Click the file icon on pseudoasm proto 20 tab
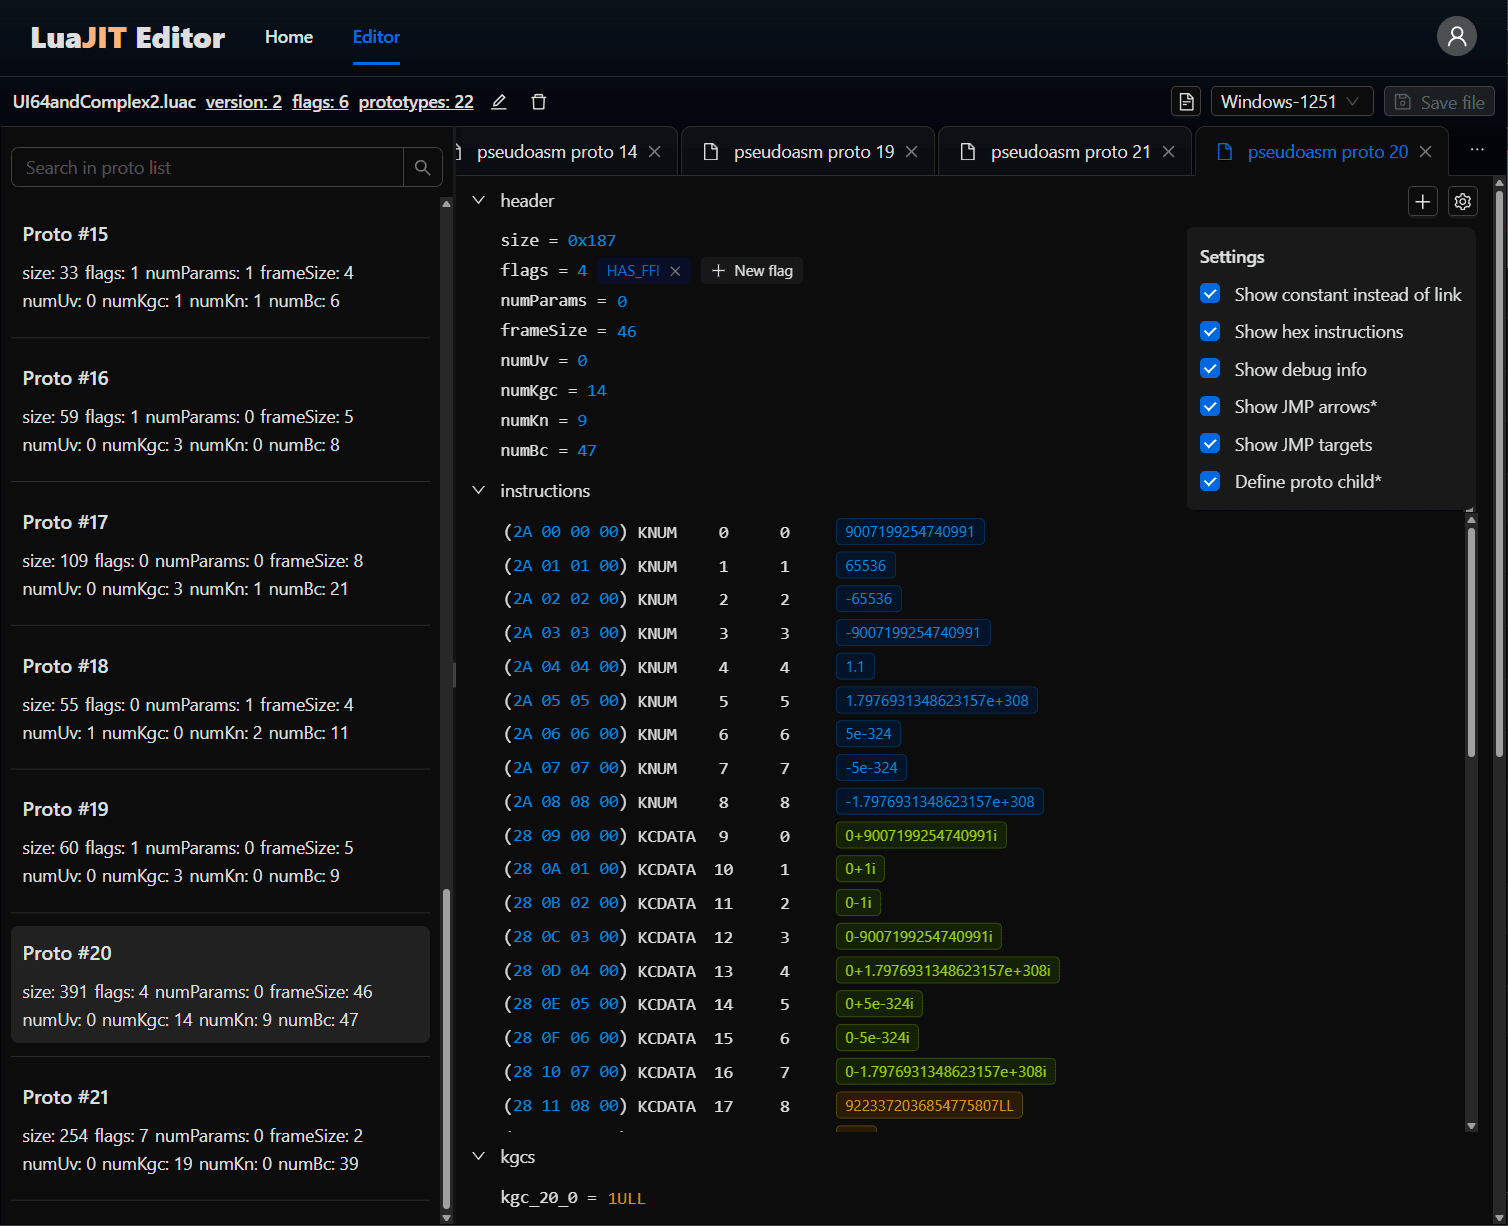The image size is (1508, 1226). tap(1223, 151)
